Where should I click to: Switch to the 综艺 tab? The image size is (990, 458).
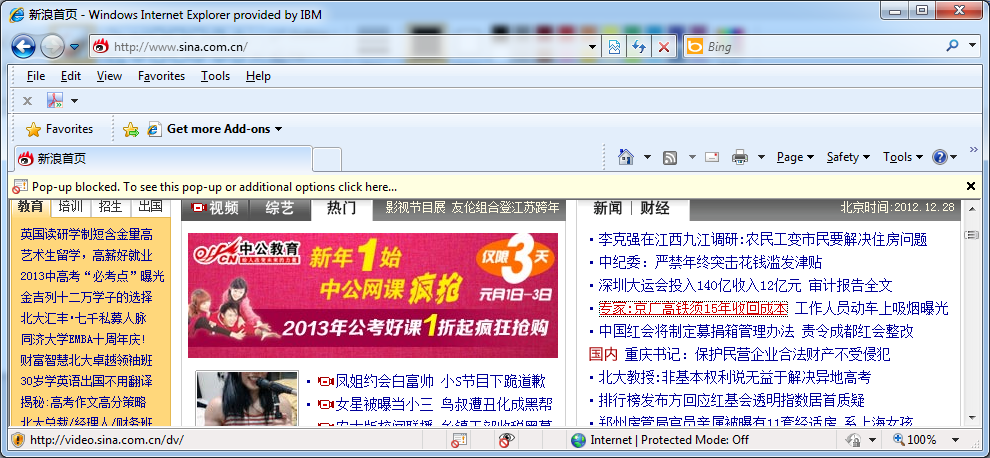(280, 208)
